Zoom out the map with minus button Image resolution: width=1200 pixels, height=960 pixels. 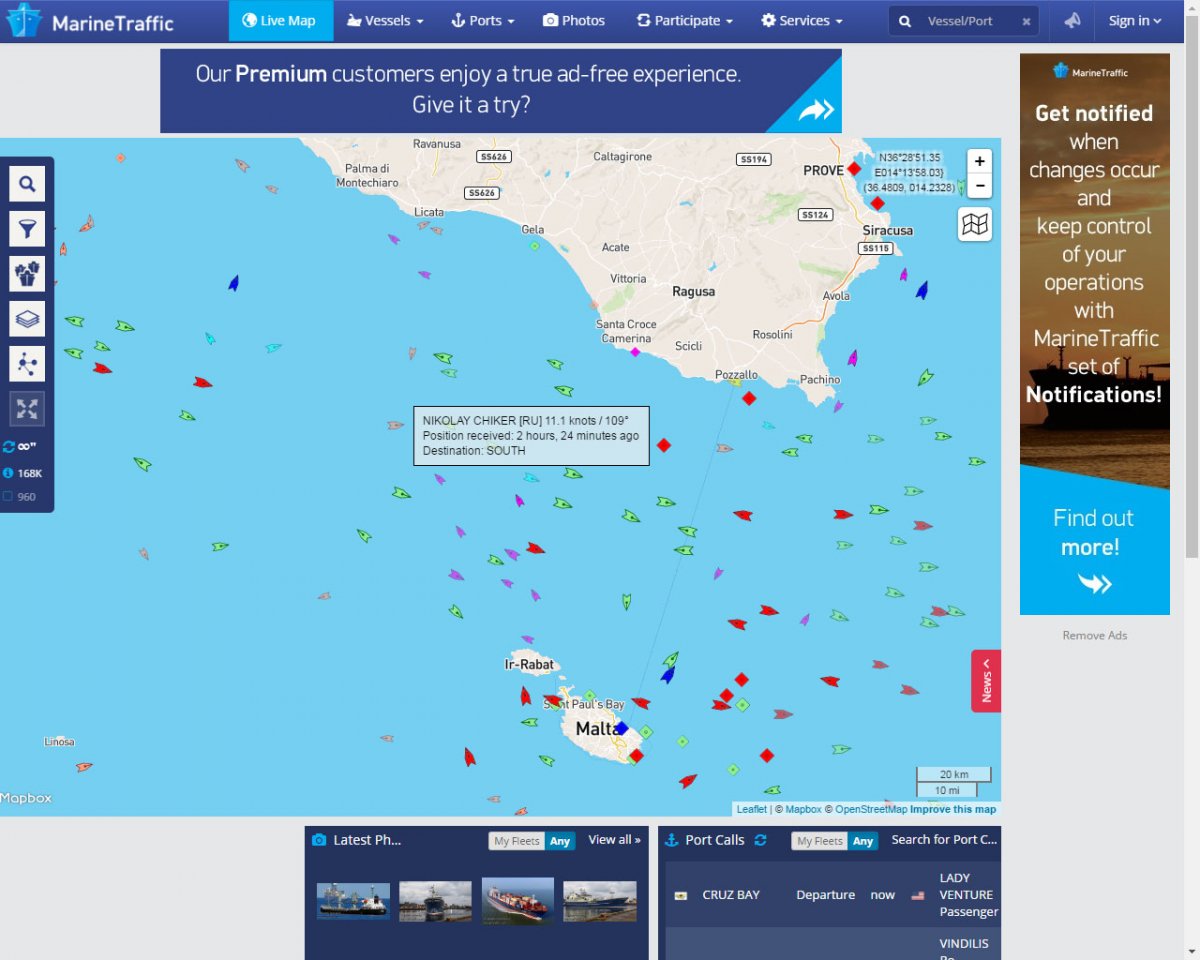(x=979, y=185)
